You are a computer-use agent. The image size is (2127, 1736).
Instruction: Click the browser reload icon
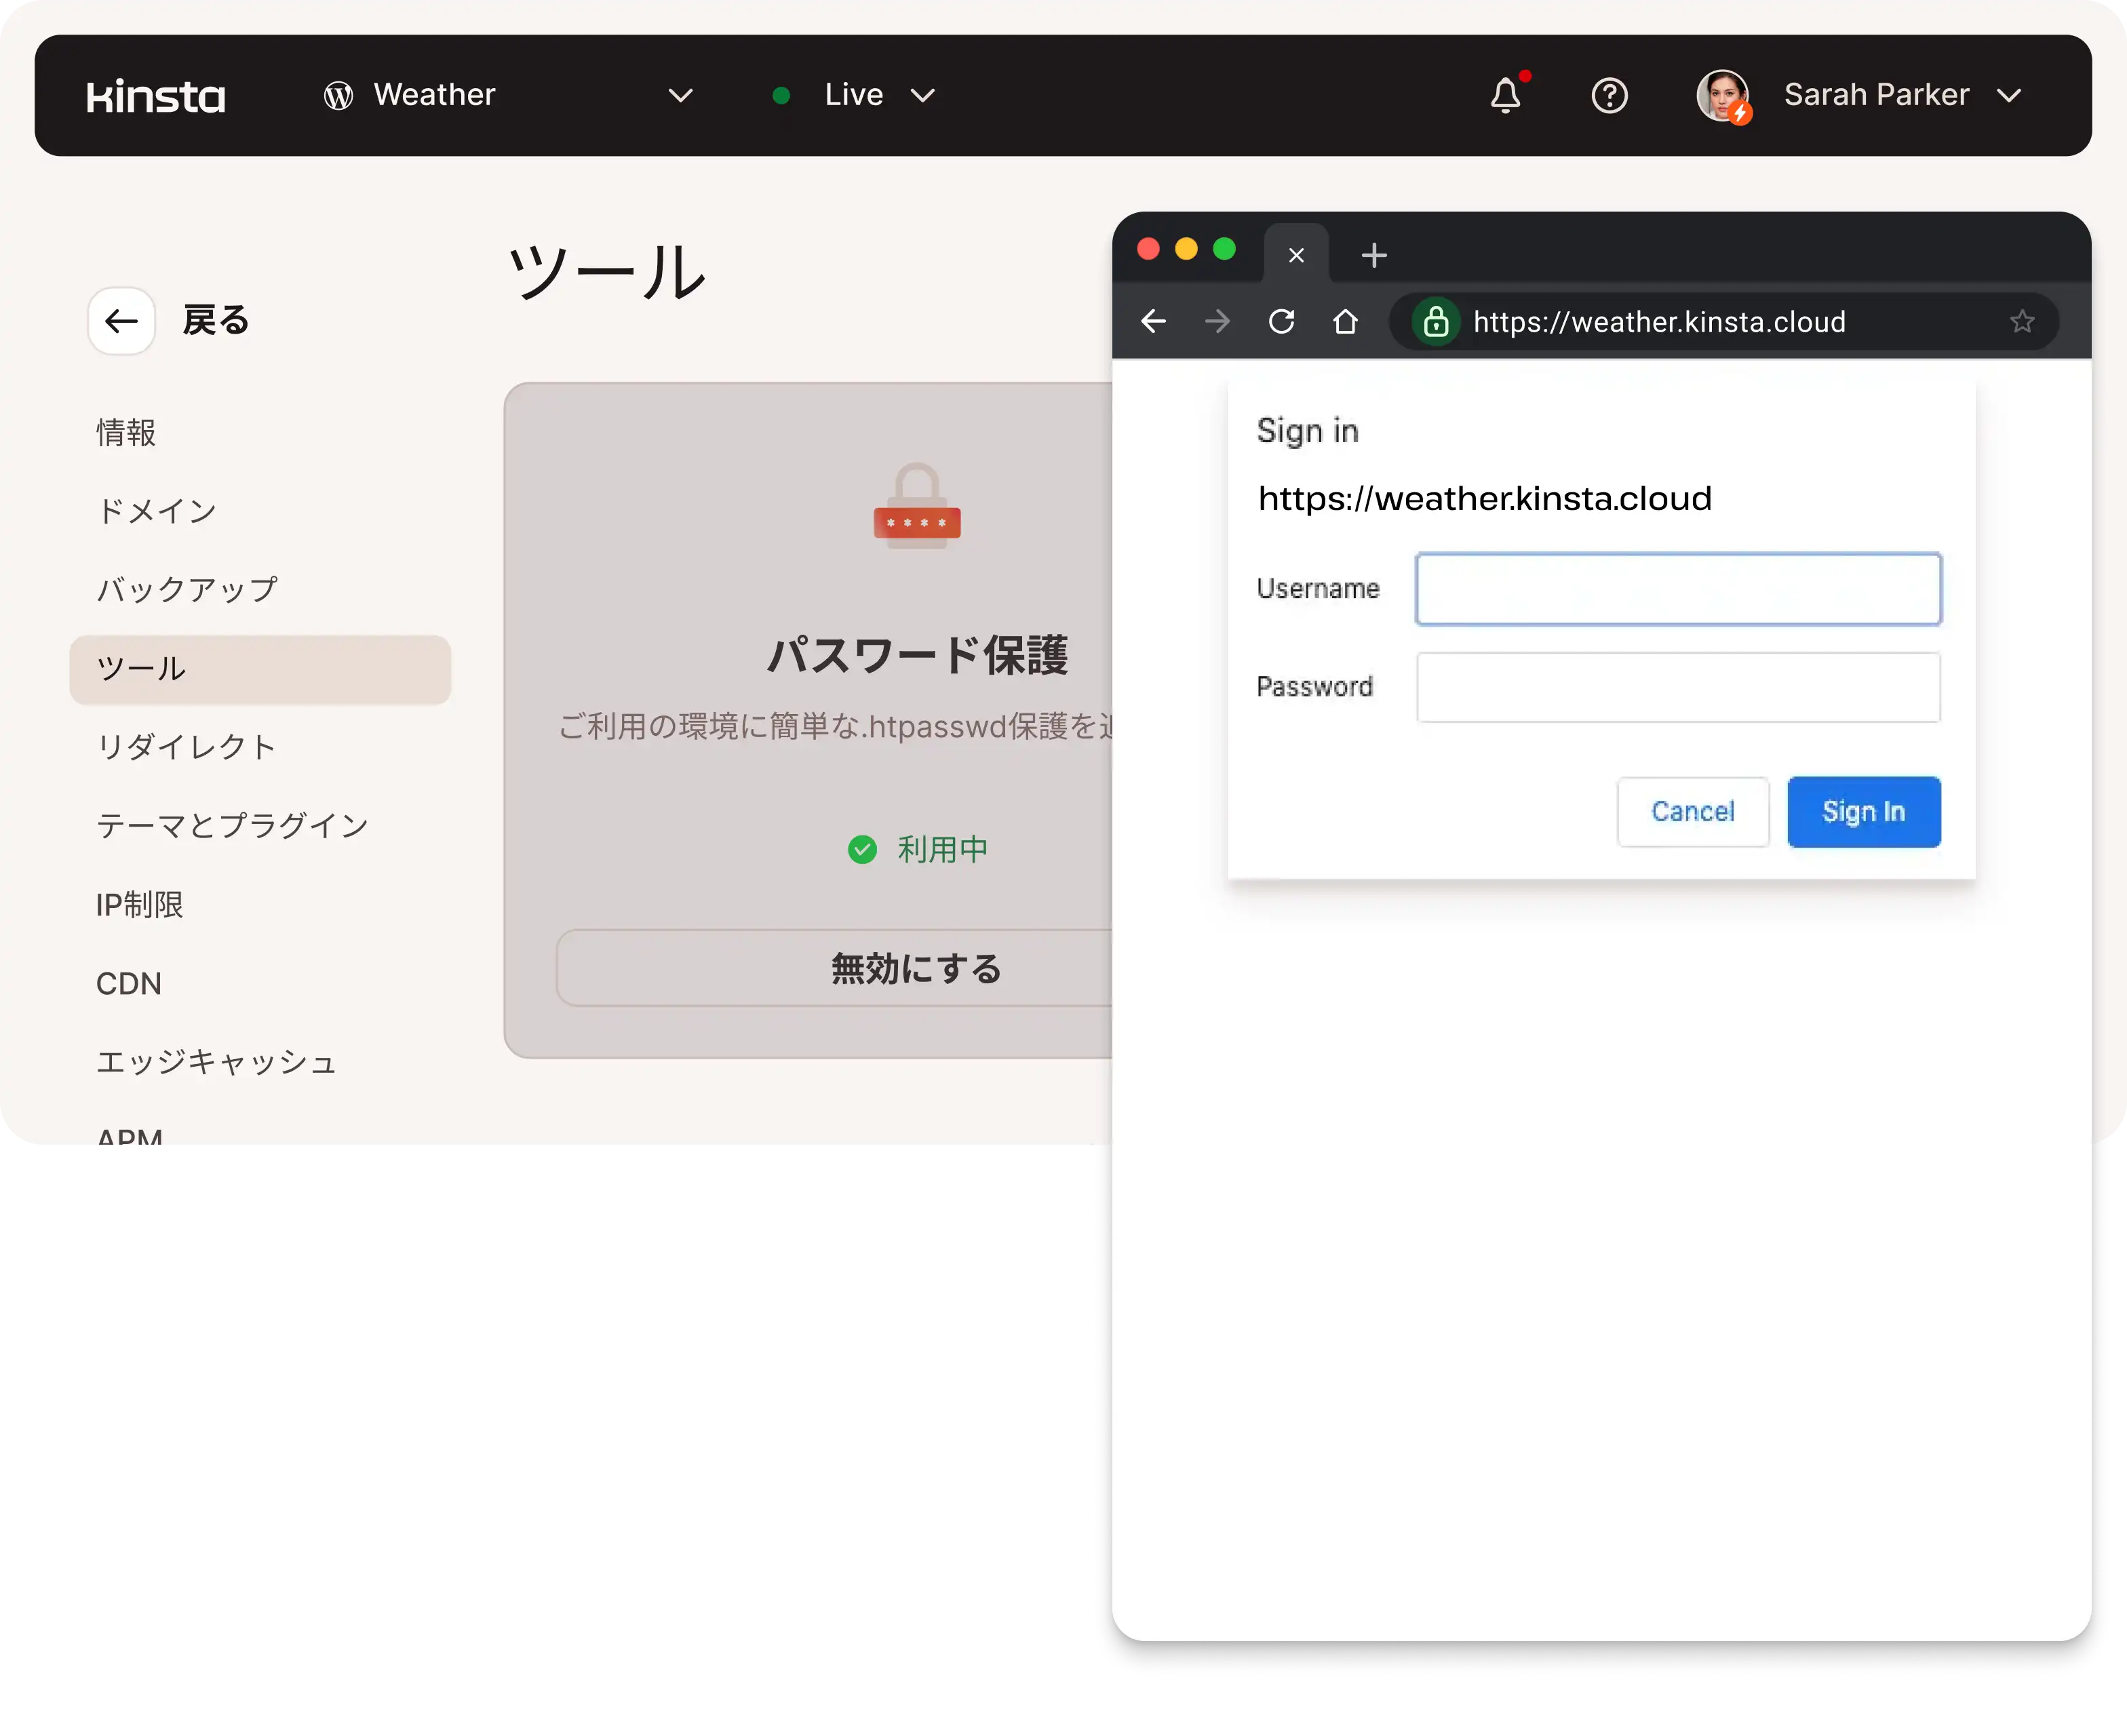click(1281, 322)
